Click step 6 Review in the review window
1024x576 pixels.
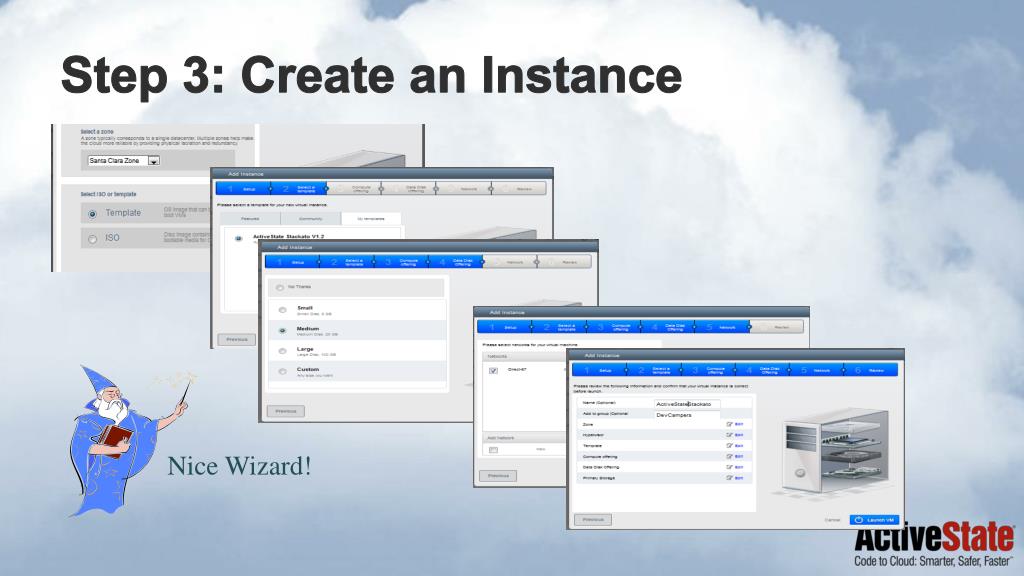click(871, 370)
